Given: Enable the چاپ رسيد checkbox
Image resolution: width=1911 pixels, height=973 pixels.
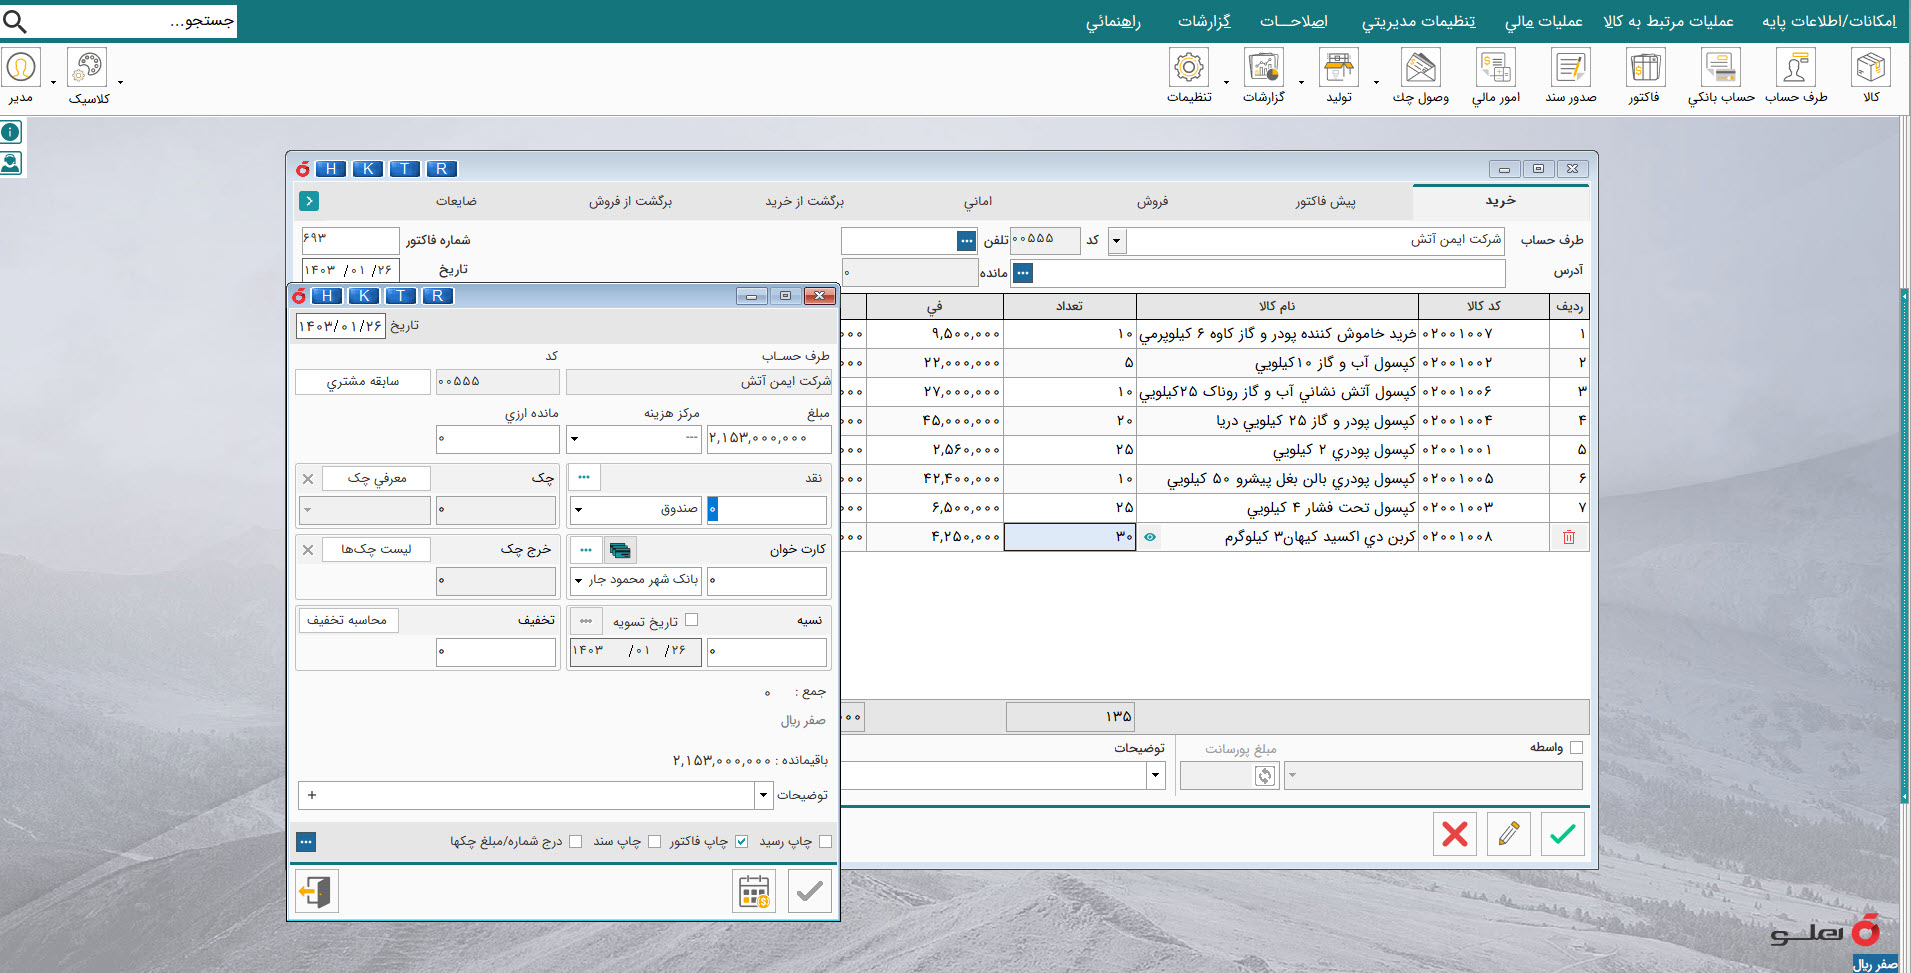Looking at the screenshot, I should (825, 842).
